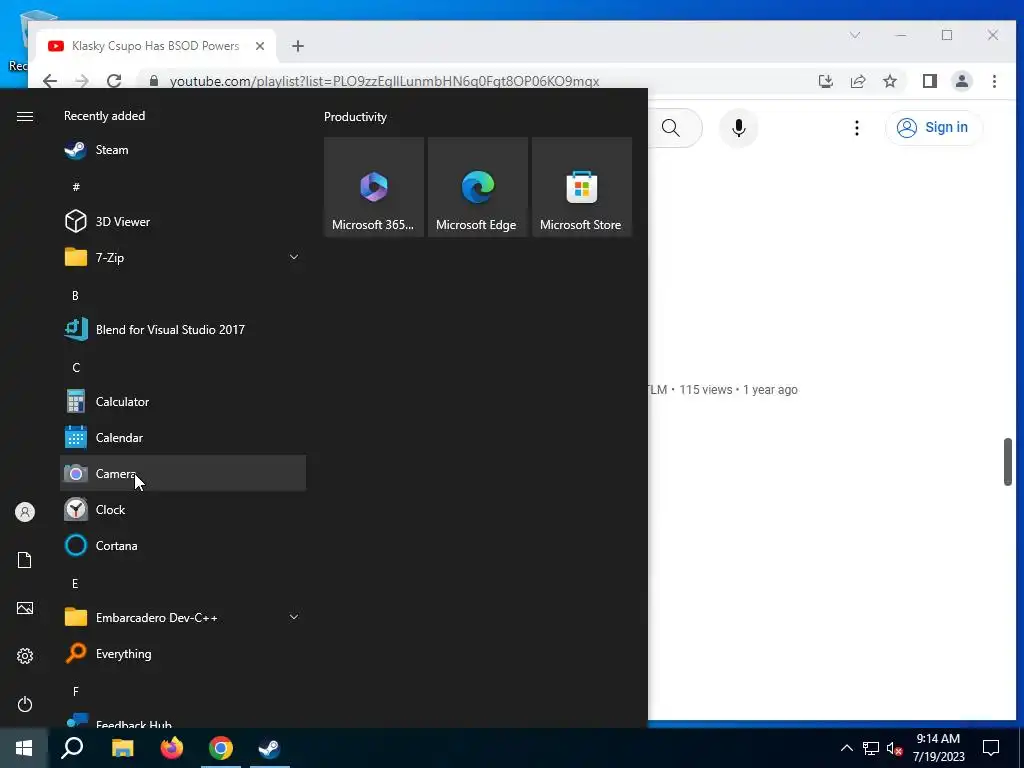Open Blend for Visual Studio 2017

(x=183, y=329)
